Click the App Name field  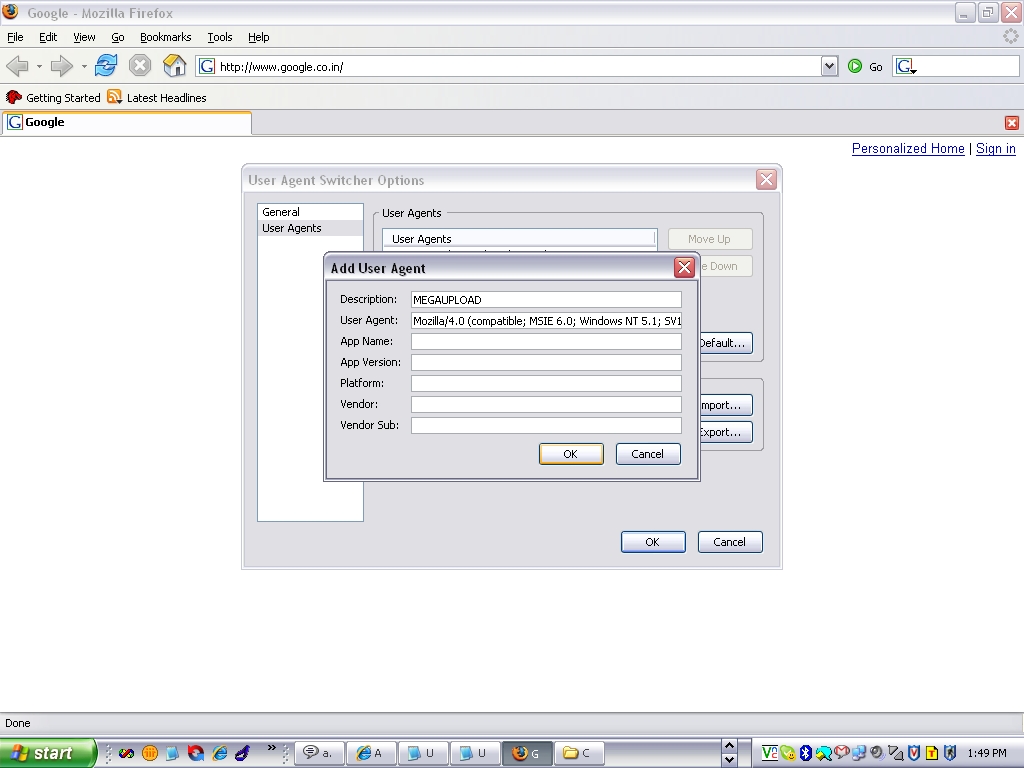coord(546,342)
